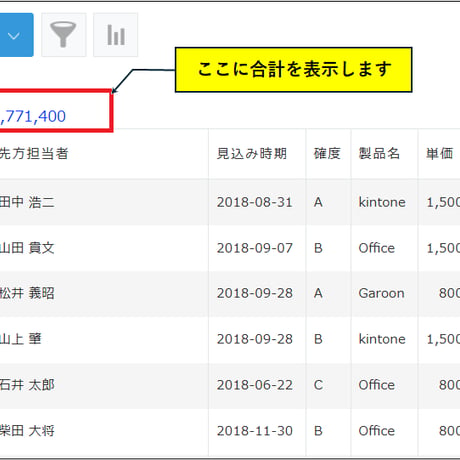Select the 山上 肇 row name
Screen dimensions: 460x460
click(x=21, y=339)
